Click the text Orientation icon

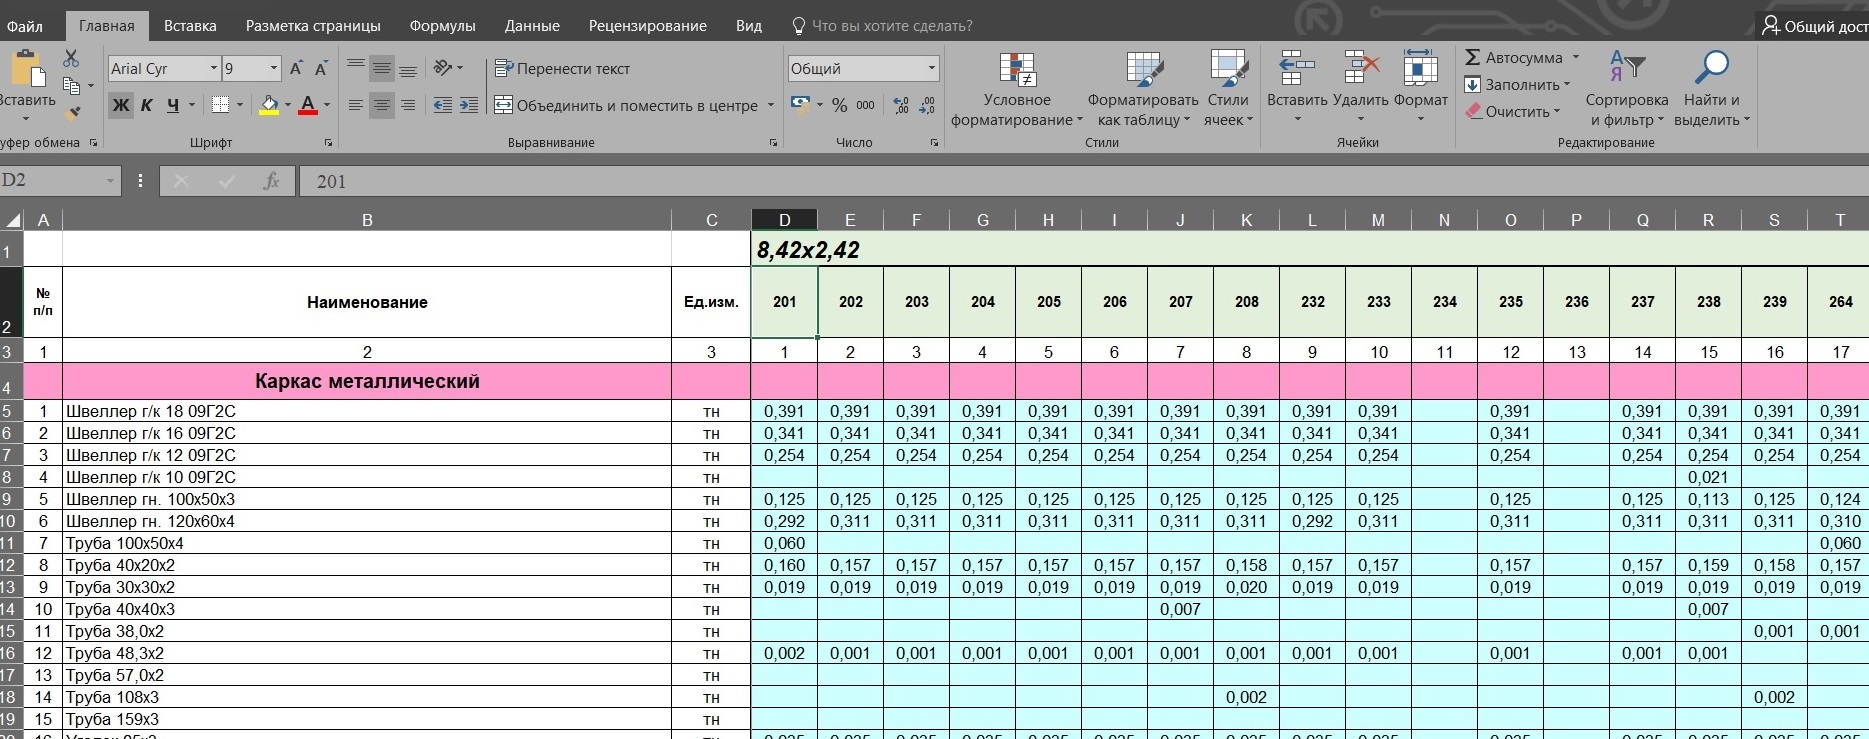[x=443, y=68]
